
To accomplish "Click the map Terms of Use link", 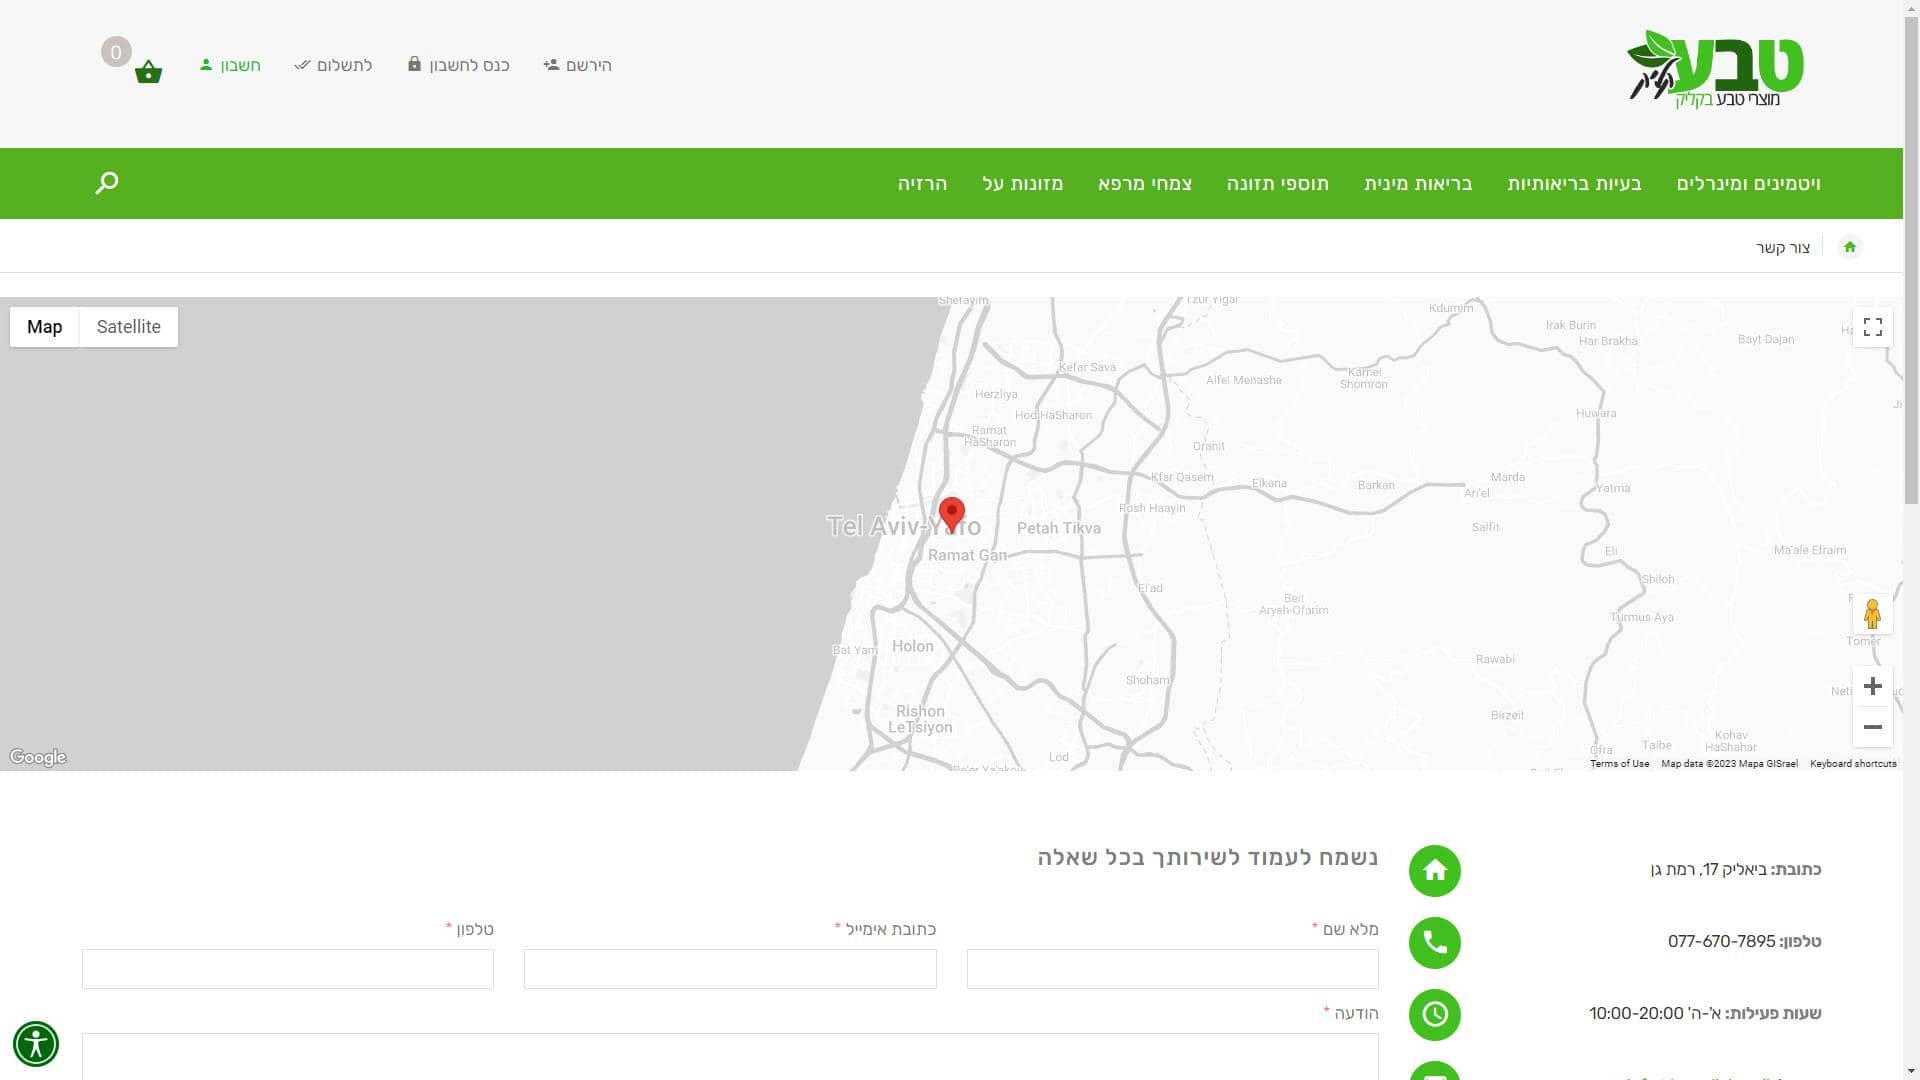I will coord(1619,764).
